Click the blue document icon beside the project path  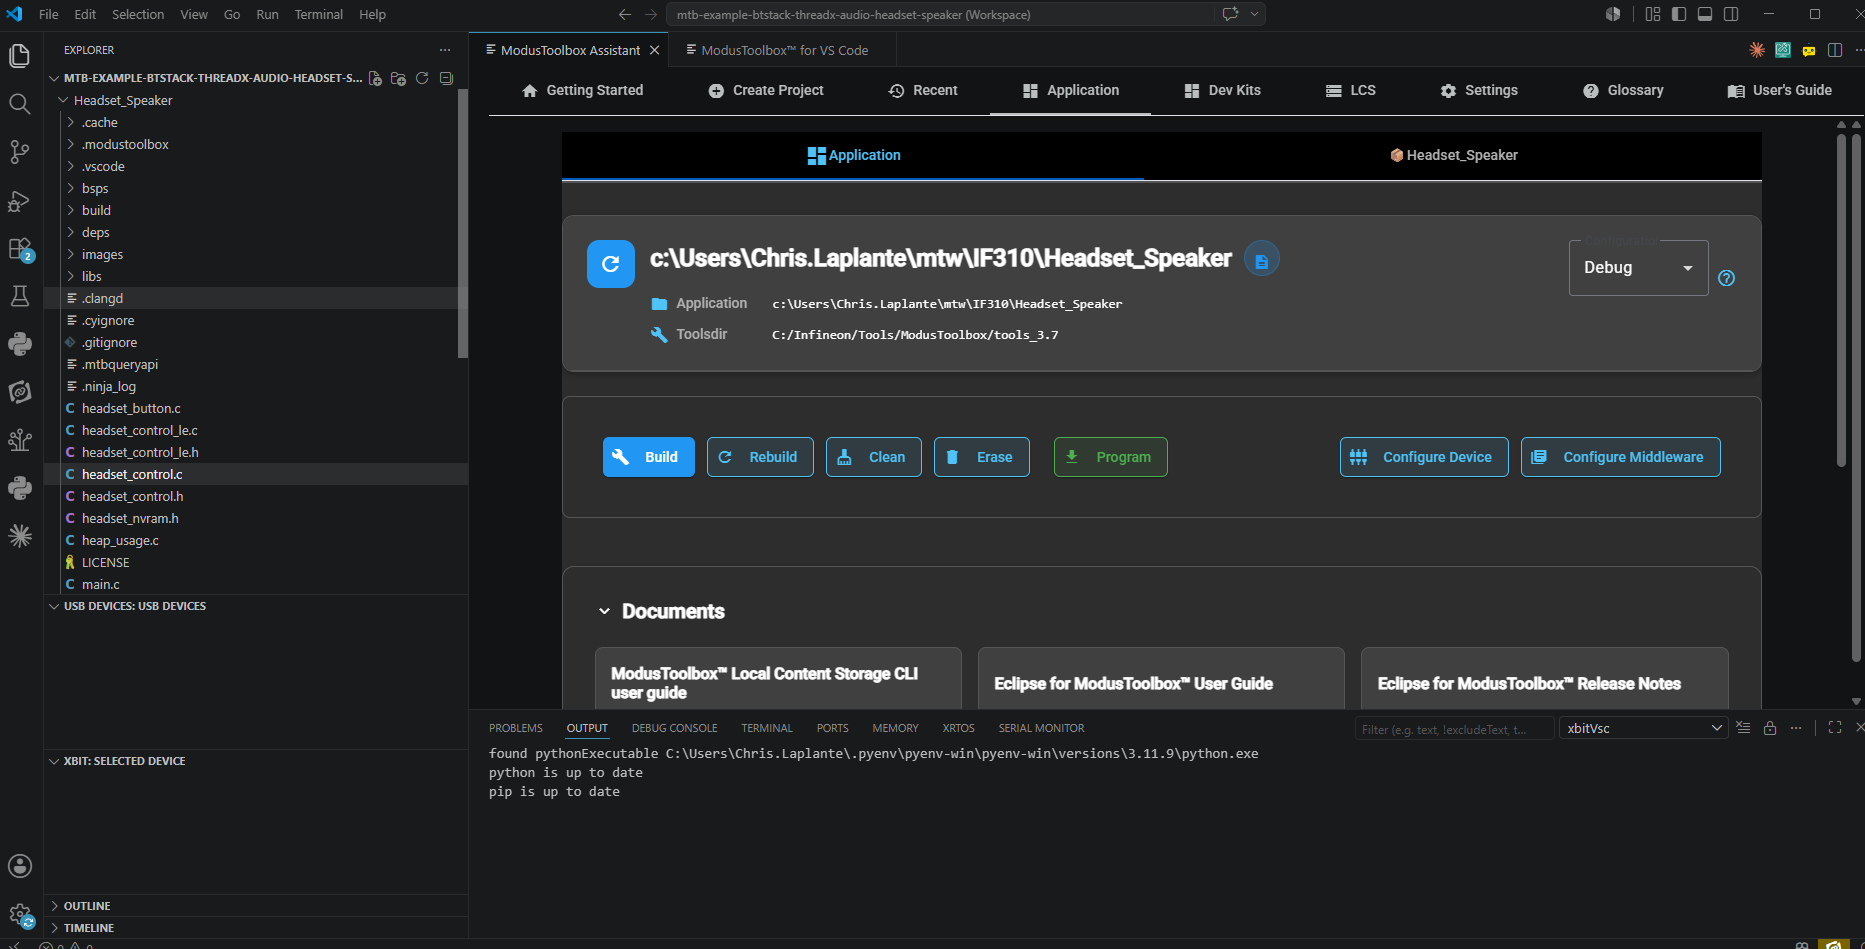1262,259
